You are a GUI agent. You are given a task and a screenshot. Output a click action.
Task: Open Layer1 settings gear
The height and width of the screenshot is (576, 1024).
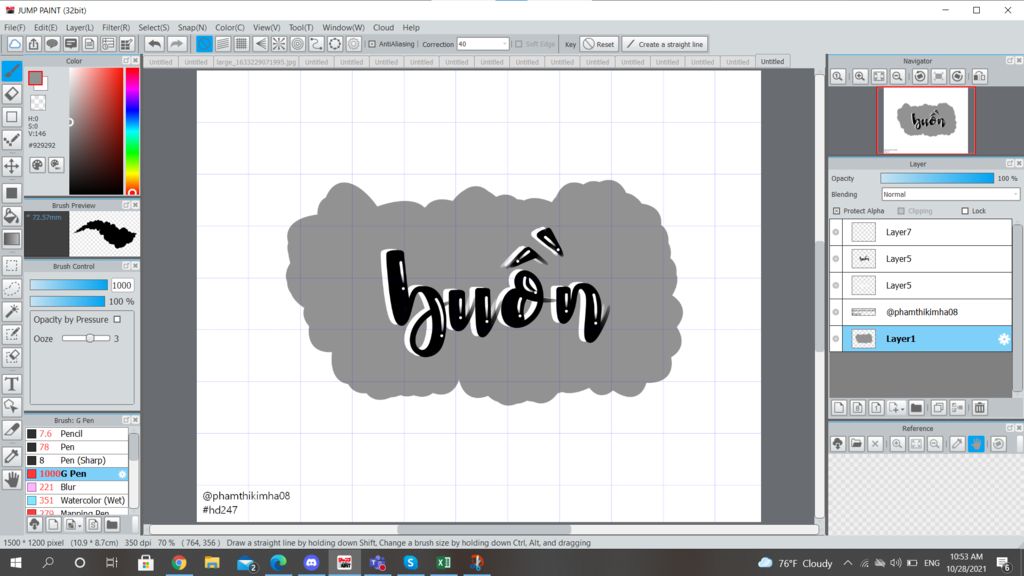tap(1004, 338)
